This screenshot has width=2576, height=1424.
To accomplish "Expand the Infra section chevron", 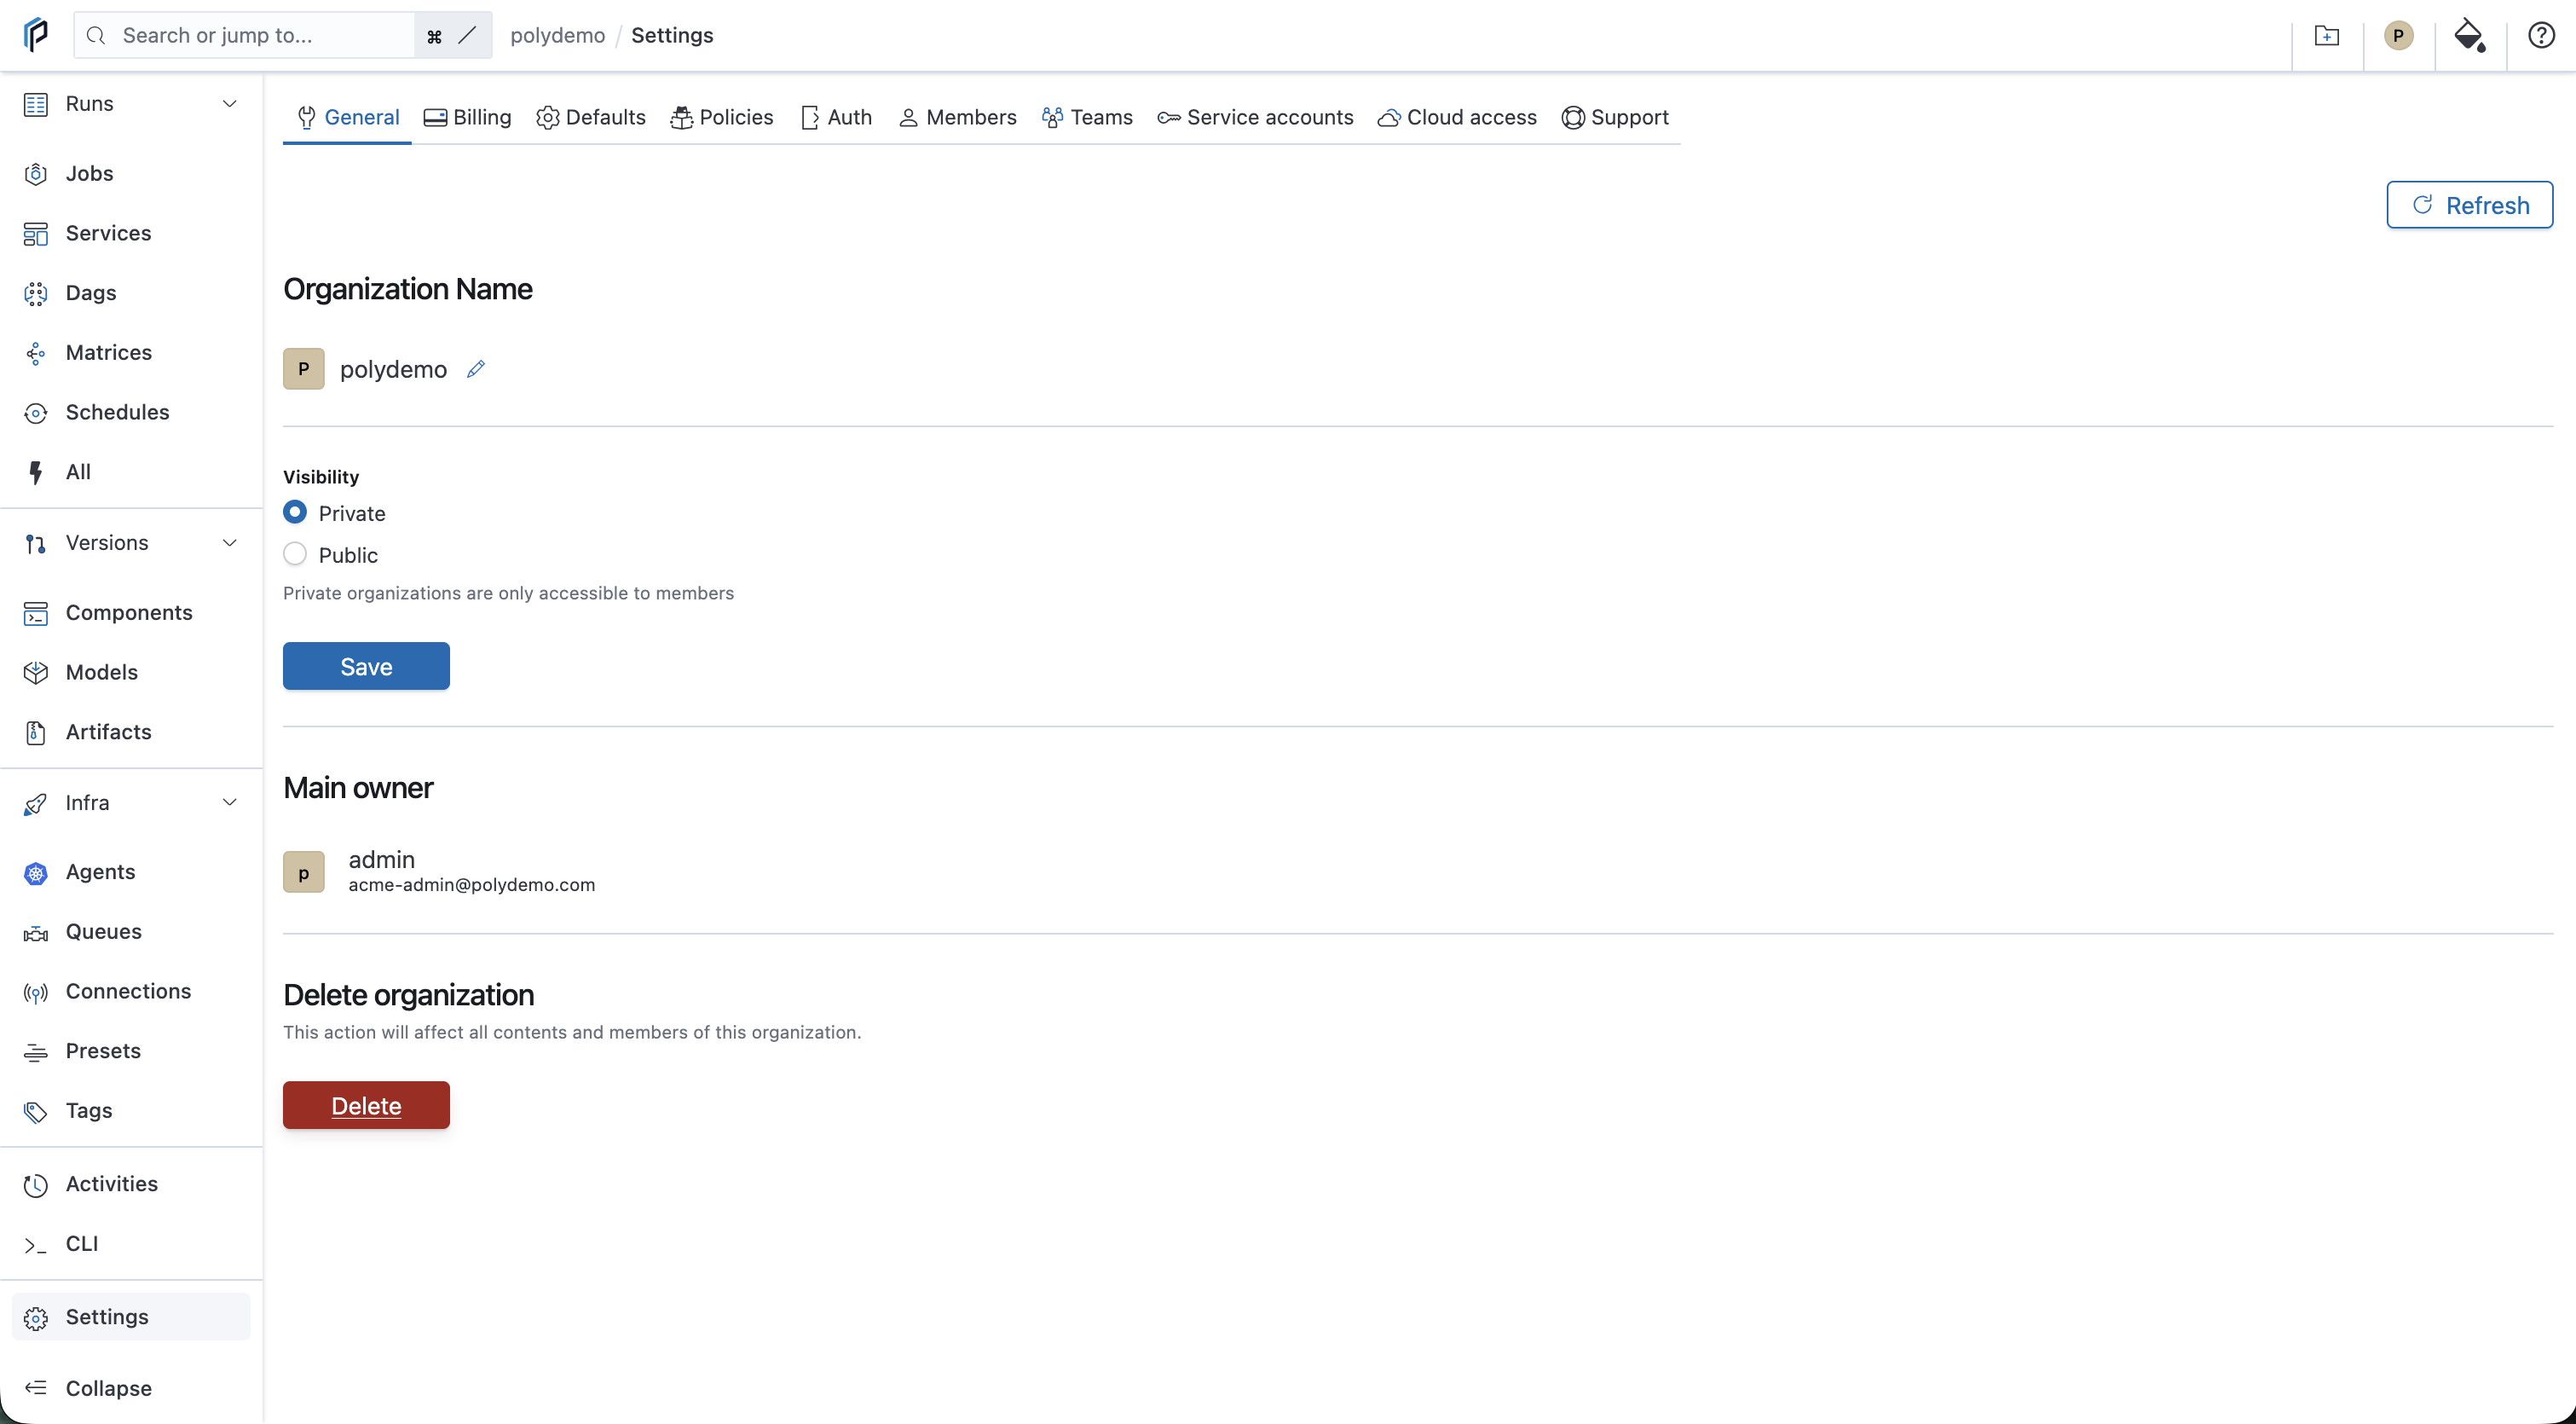I will click(230, 803).
